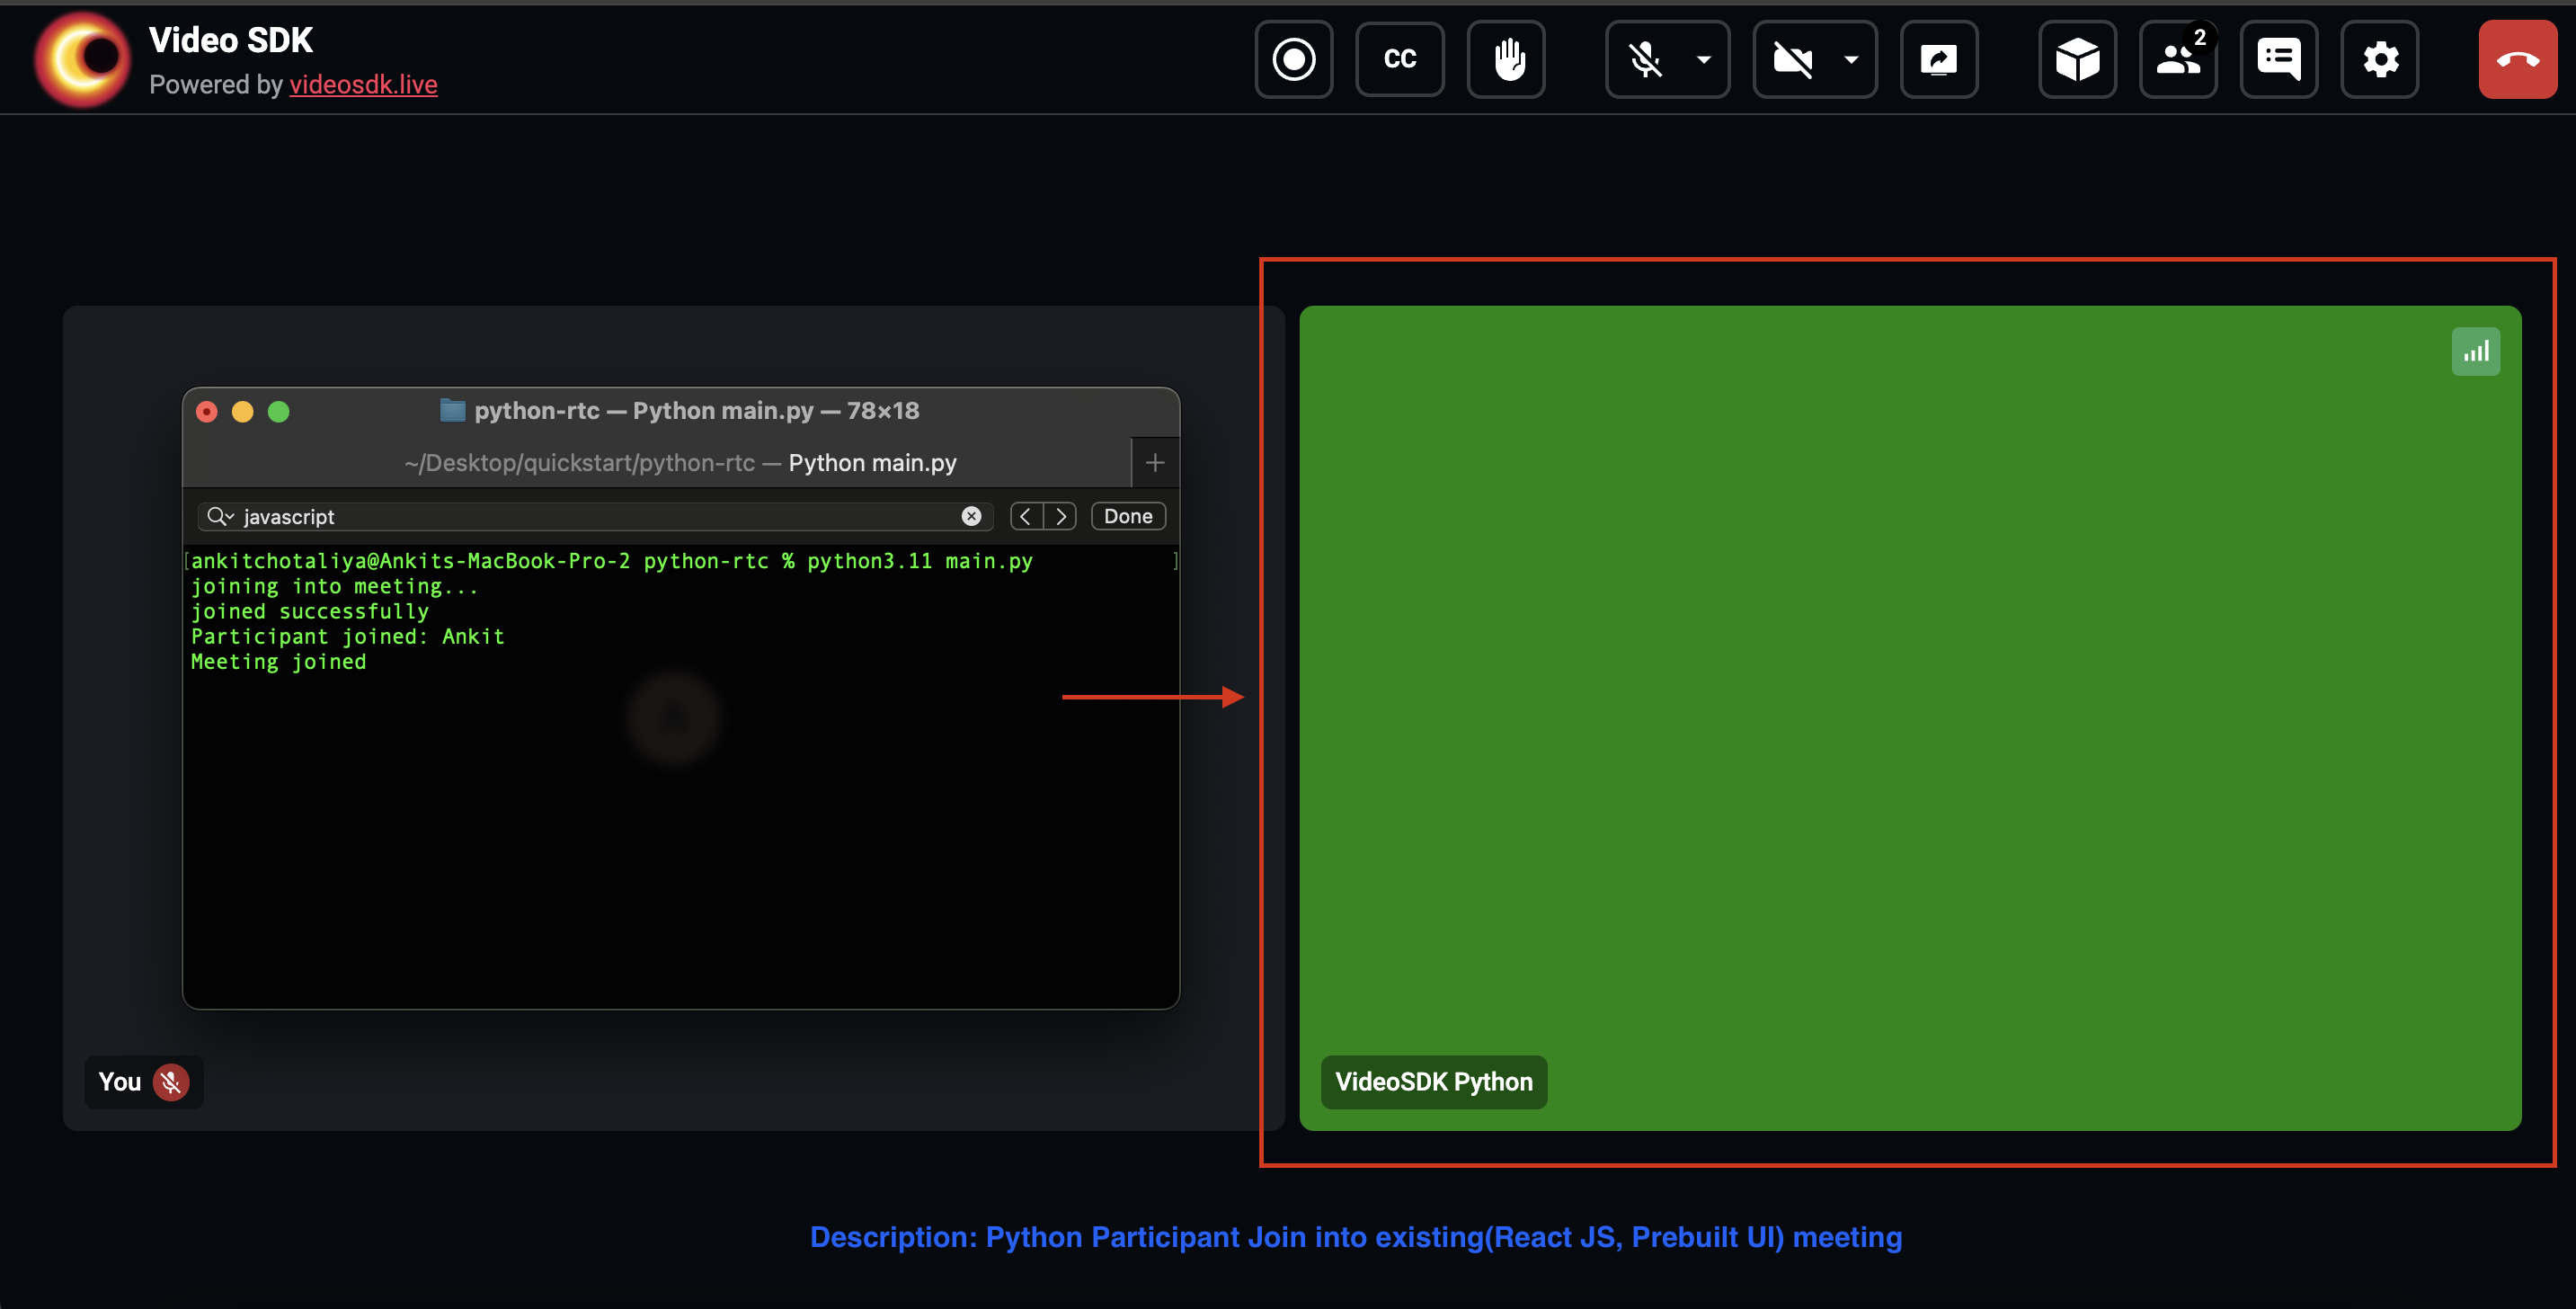Open microphone device dropdown arrow
Image resolution: width=2576 pixels, height=1309 pixels.
point(1704,59)
